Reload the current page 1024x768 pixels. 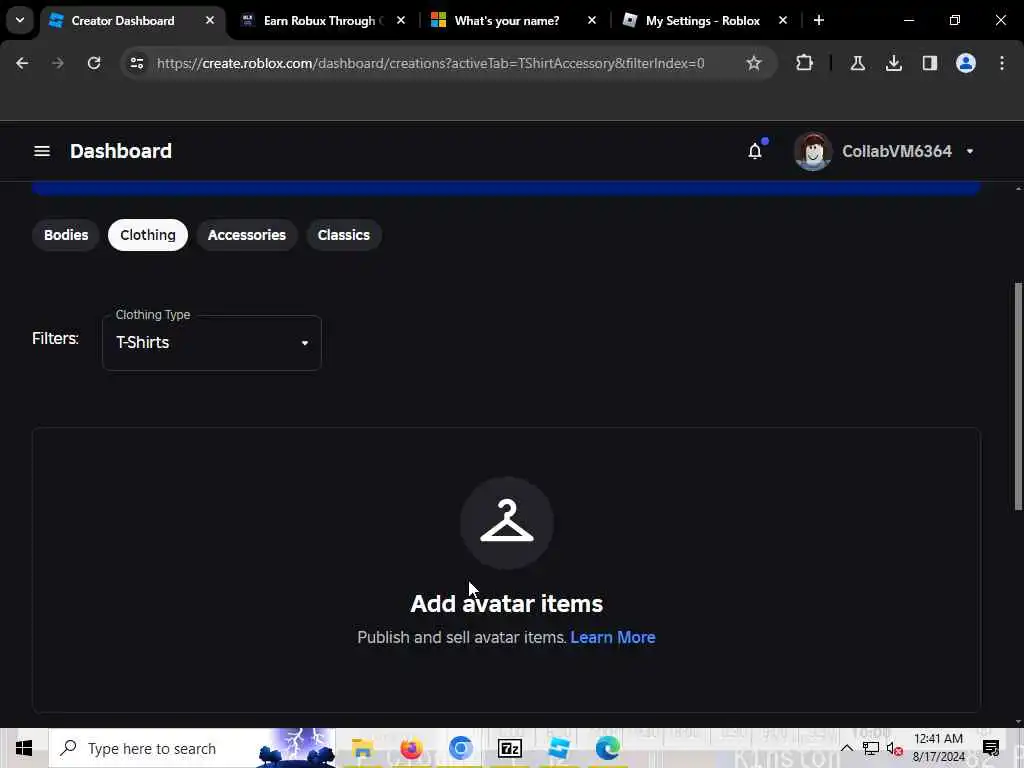(94, 63)
